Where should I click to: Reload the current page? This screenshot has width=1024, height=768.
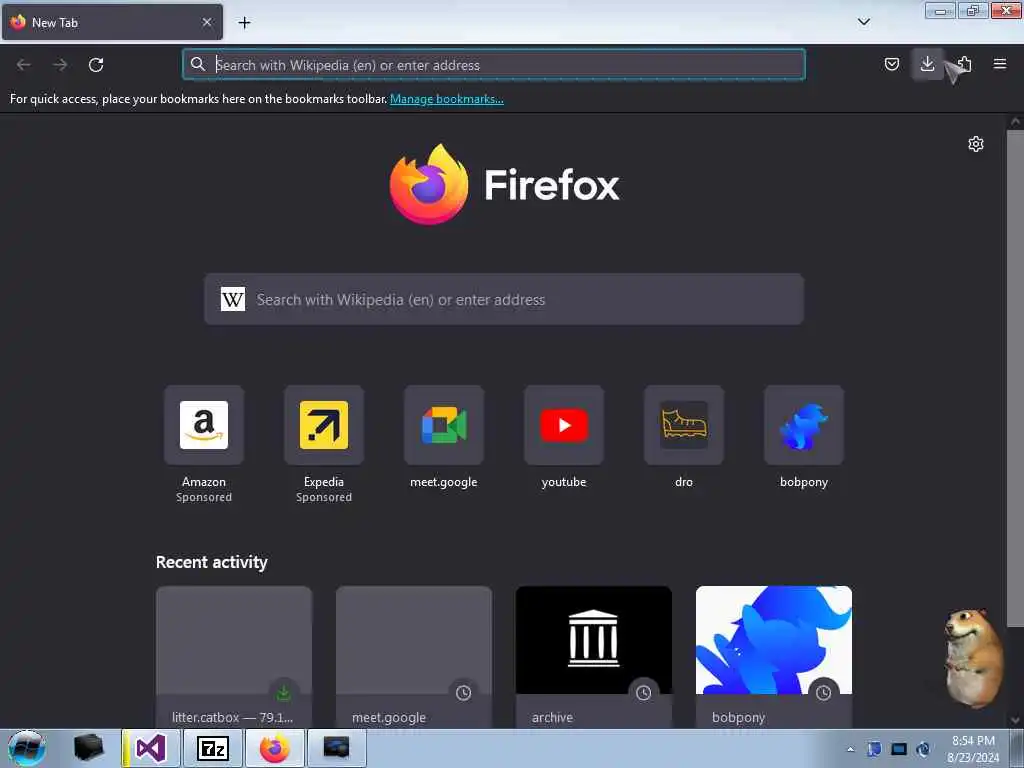pyautogui.click(x=96, y=65)
